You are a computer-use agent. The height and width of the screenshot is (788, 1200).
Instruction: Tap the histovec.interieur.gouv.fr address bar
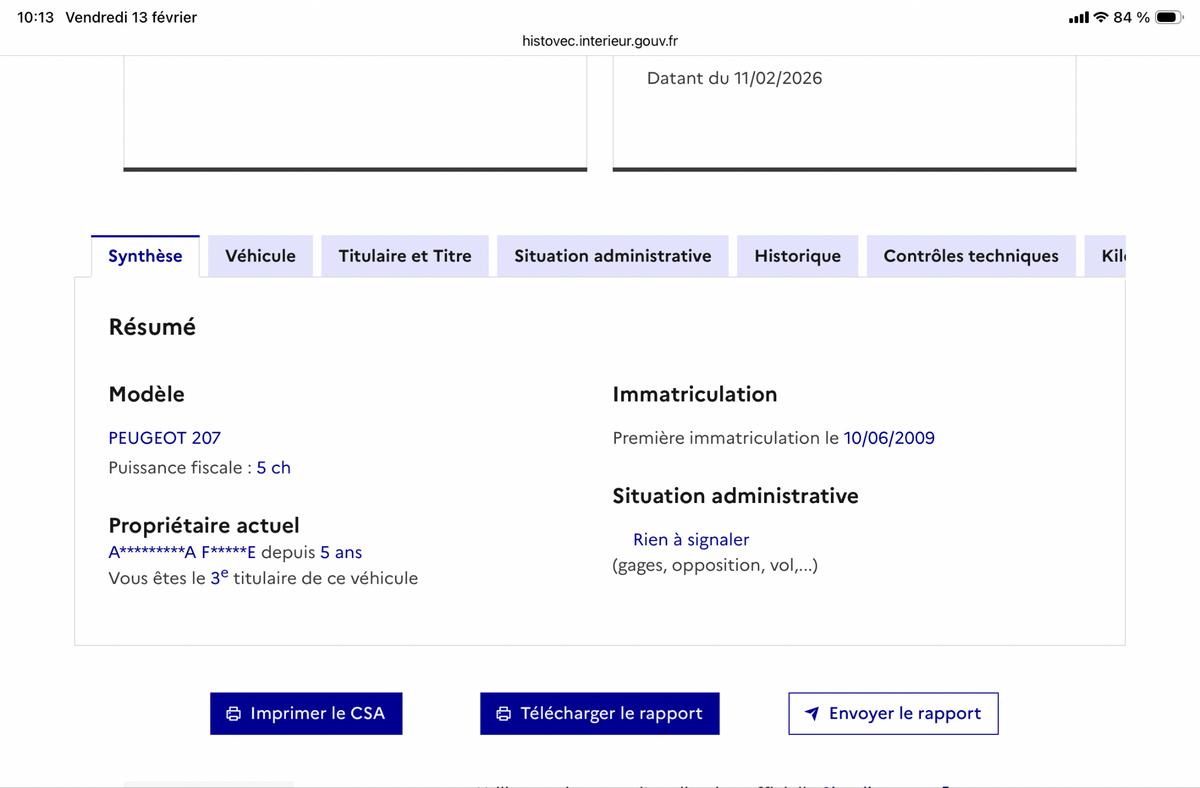pyautogui.click(x=600, y=41)
